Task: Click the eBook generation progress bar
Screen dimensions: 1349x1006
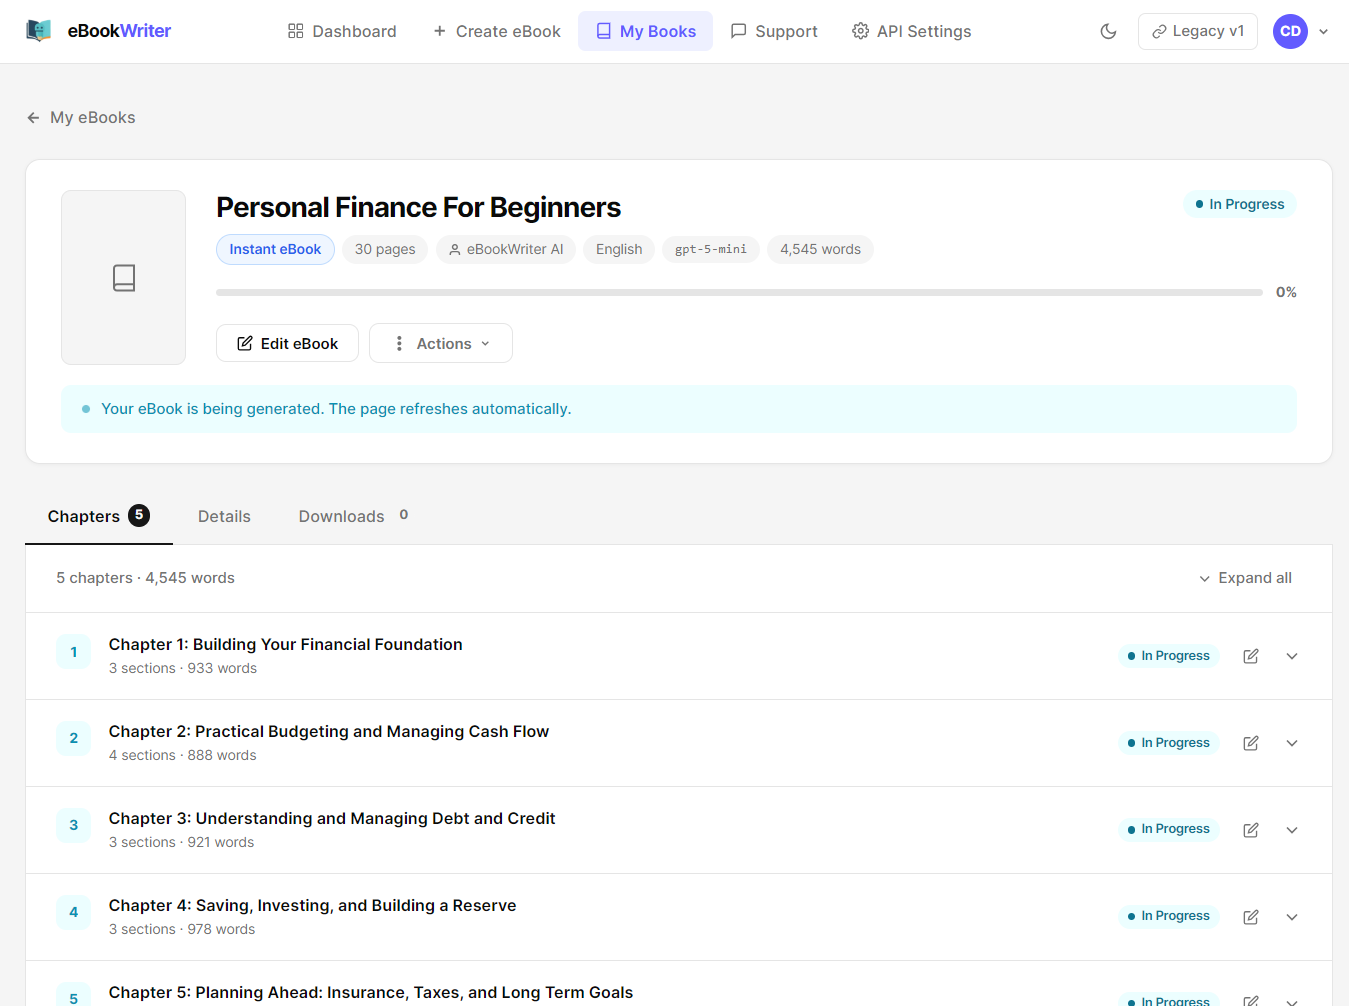Action: pyautogui.click(x=739, y=292)
